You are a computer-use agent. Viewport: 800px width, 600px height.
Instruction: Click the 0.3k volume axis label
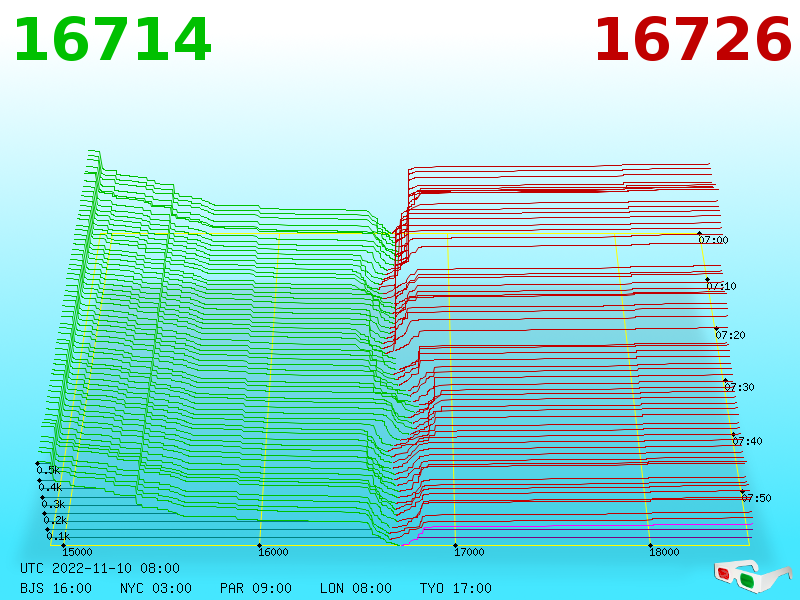[53, 505]
